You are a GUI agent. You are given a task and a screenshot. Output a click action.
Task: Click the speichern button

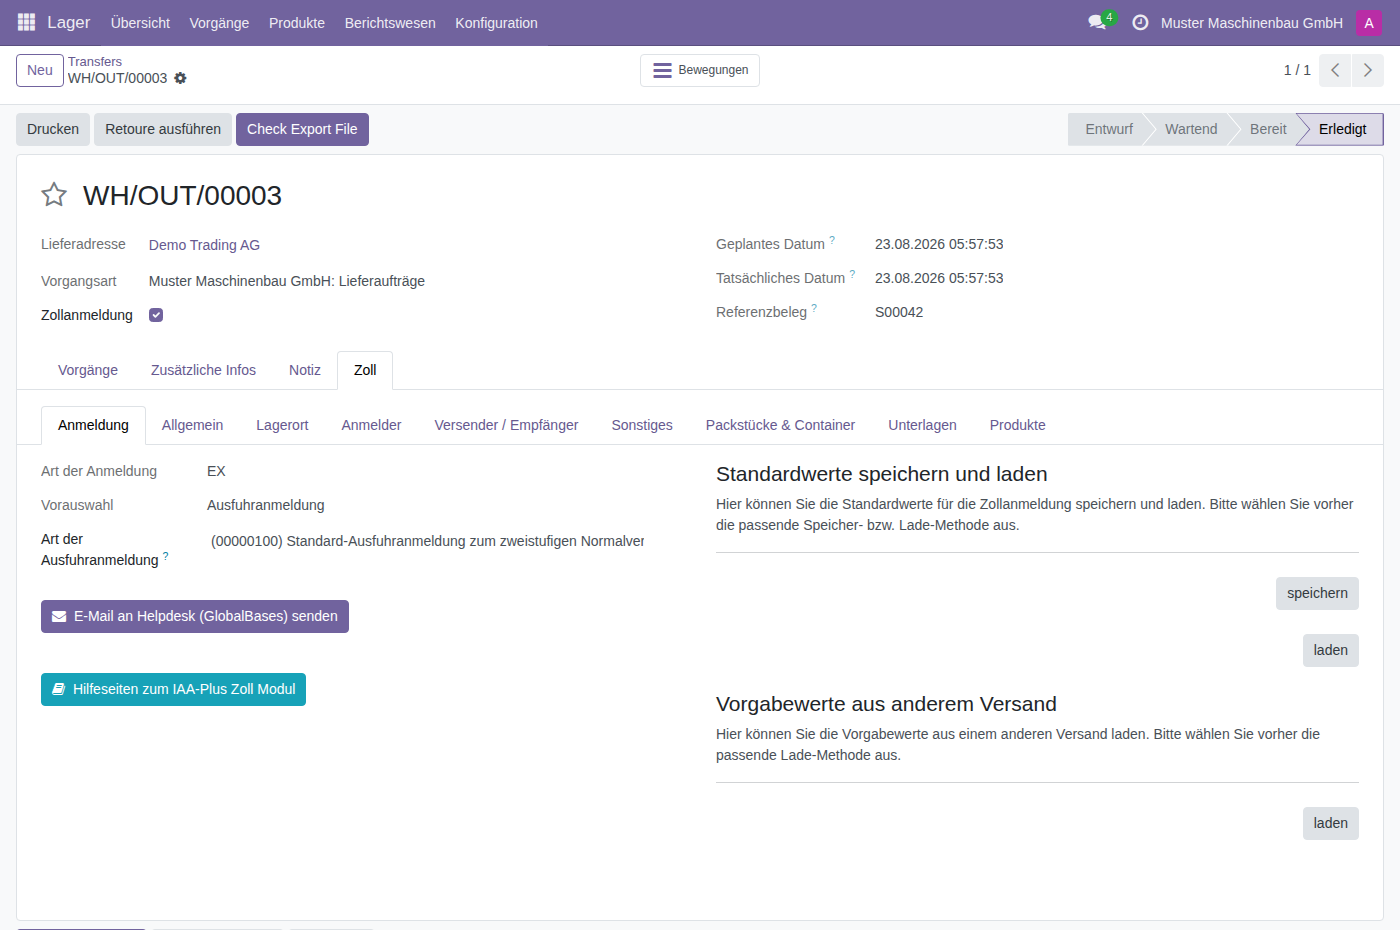[1317, 593]
